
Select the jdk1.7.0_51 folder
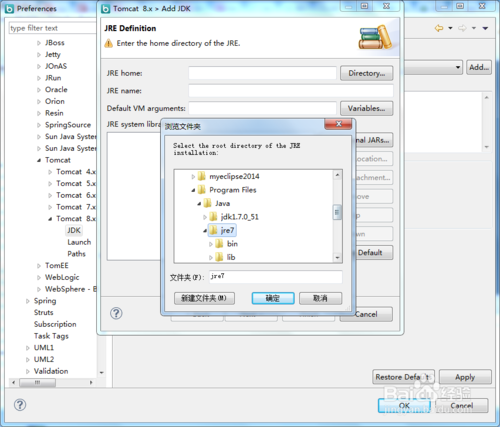point(239,217)
